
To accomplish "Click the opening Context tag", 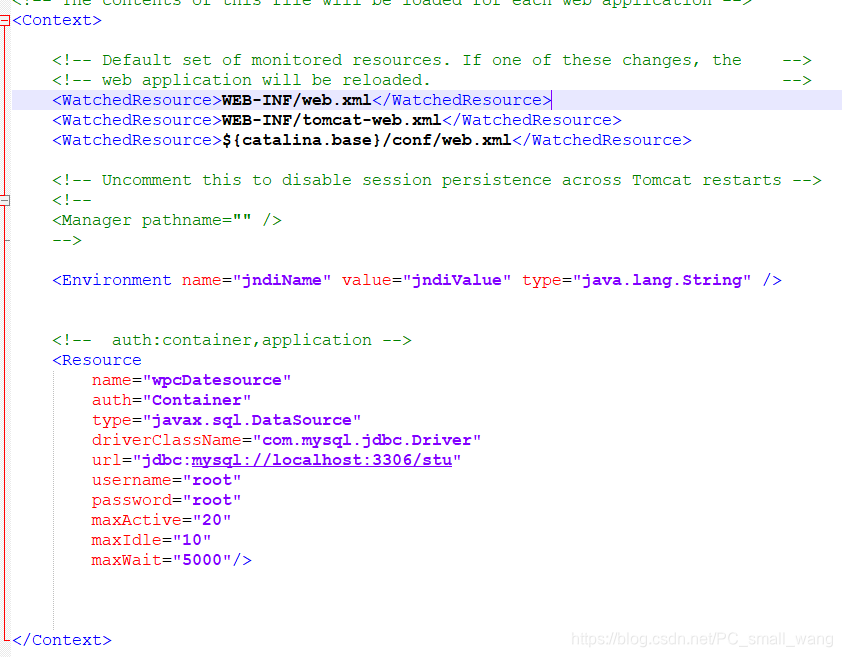I will point(57,20).
